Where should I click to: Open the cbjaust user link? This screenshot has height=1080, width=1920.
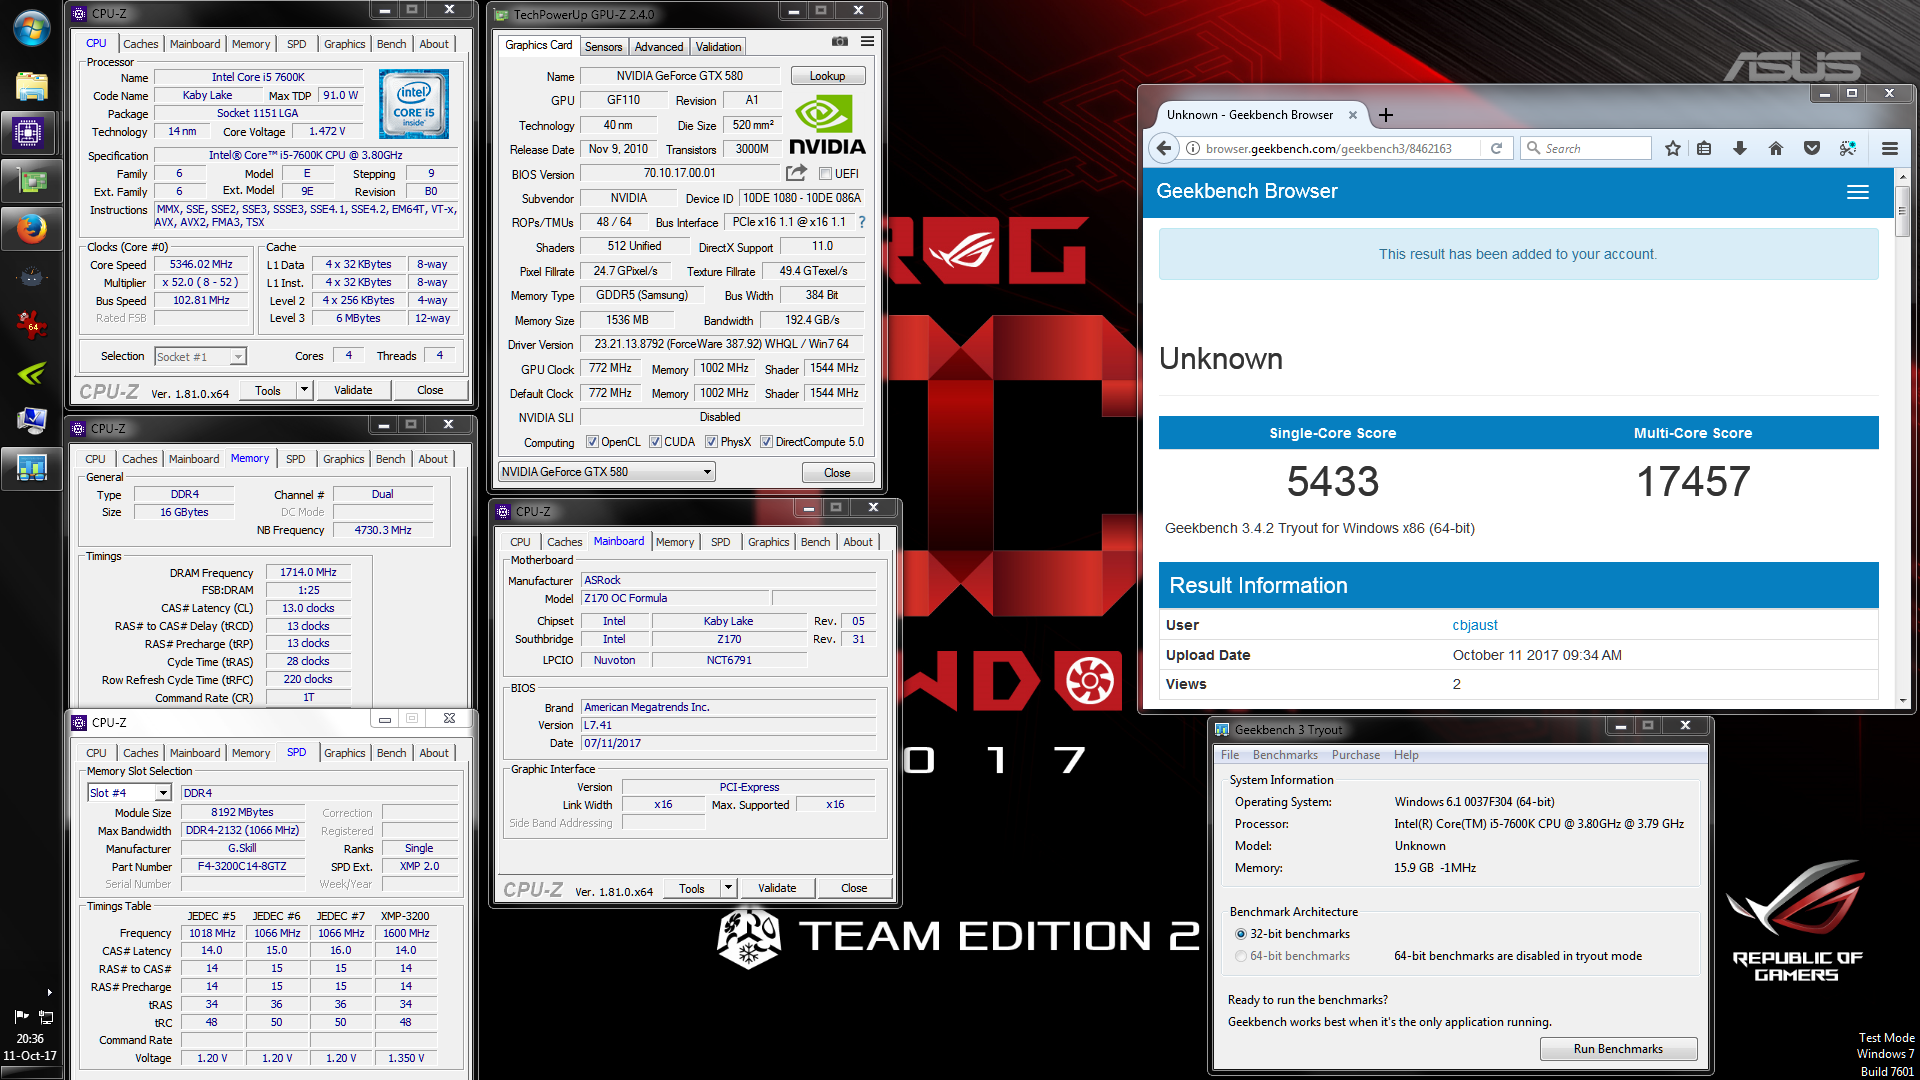[x=1475, y=625]
